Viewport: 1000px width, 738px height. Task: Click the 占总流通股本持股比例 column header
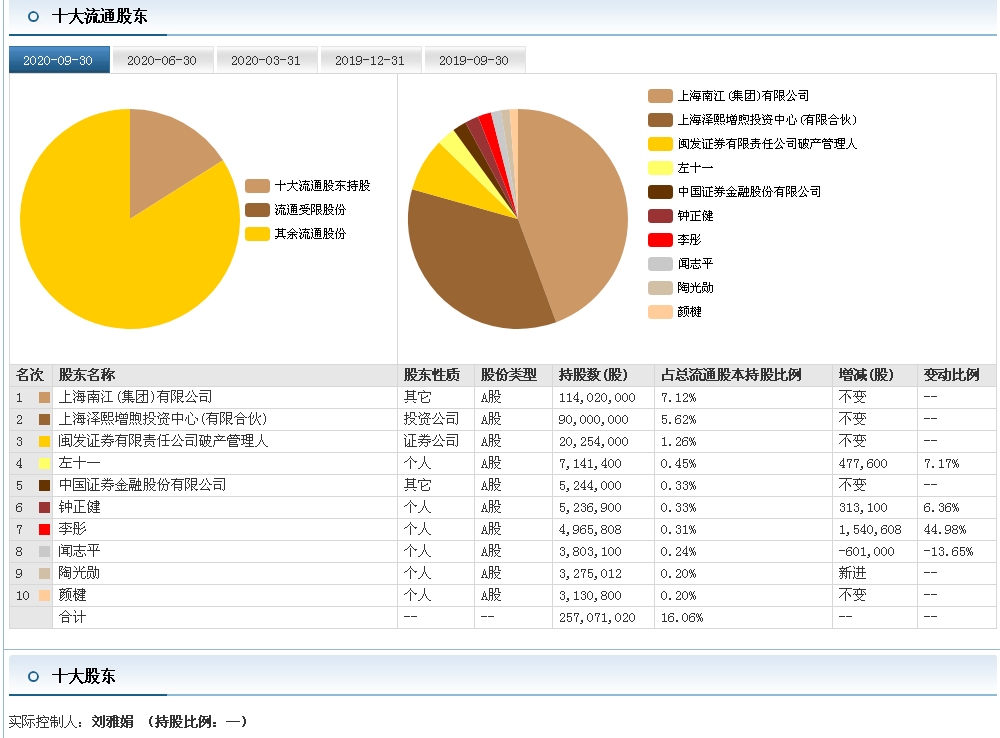point(731,375)
